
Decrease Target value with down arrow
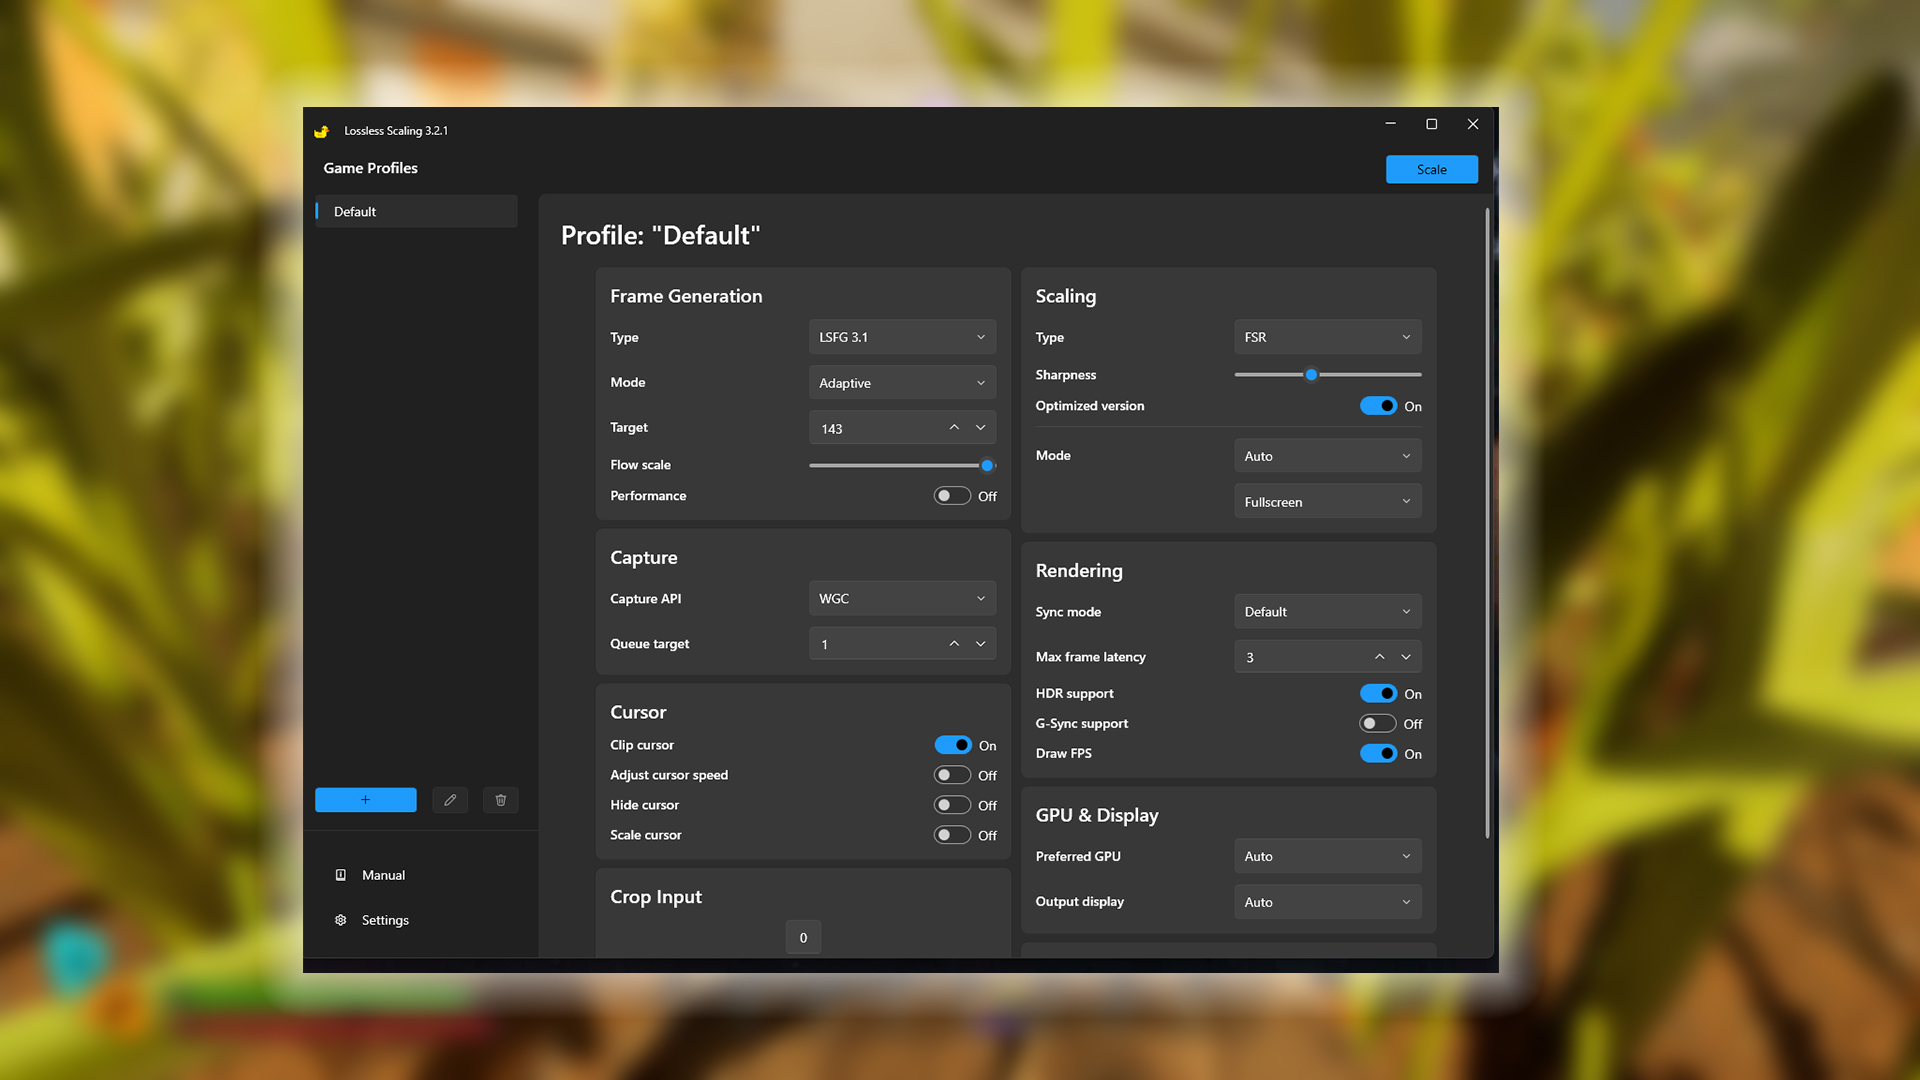(981, 428)
